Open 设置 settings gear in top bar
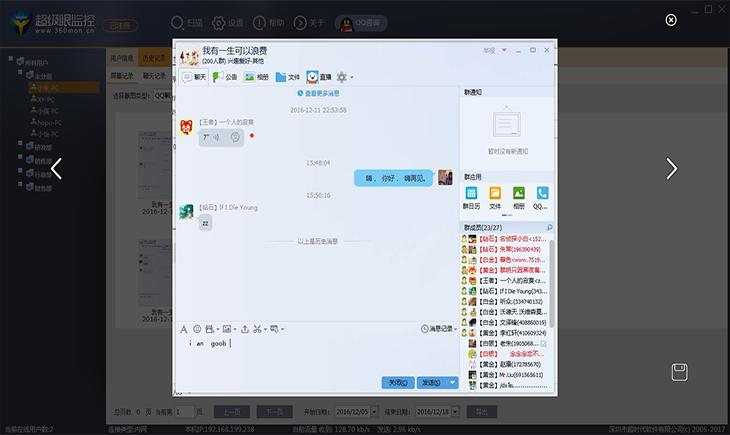The image size is (730, 435). click(219, 22)
